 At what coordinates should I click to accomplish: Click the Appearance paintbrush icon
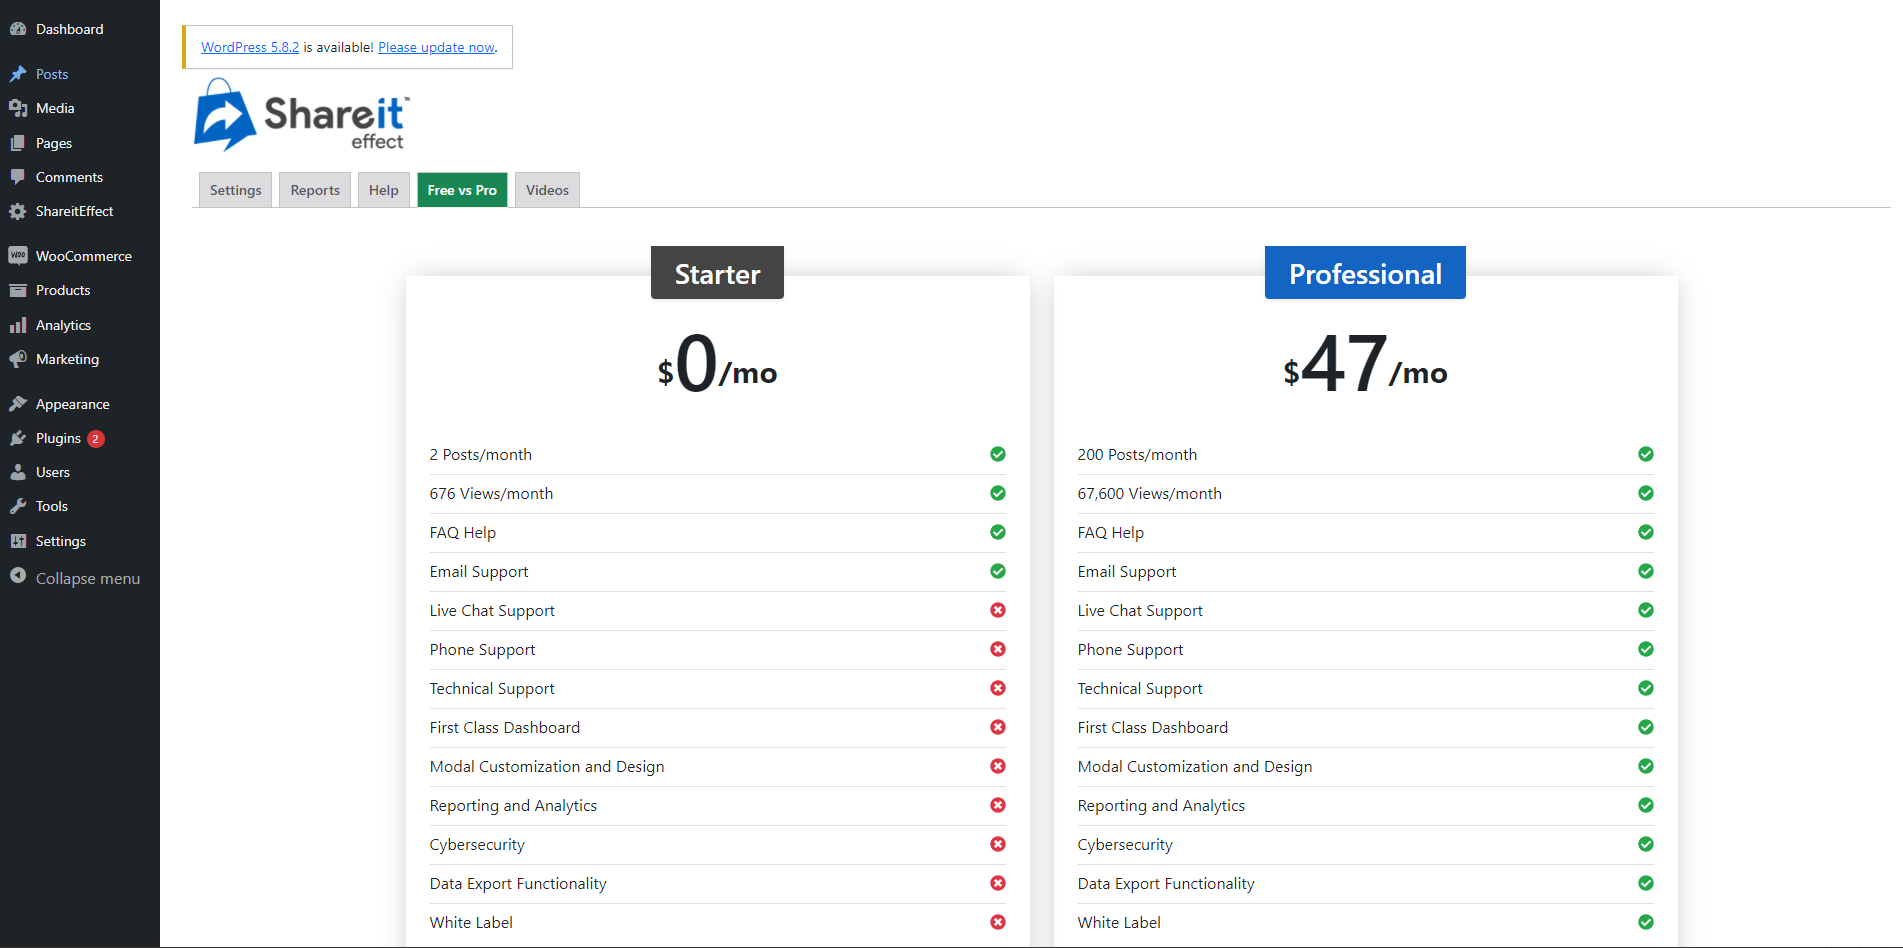tap(18, 404)
